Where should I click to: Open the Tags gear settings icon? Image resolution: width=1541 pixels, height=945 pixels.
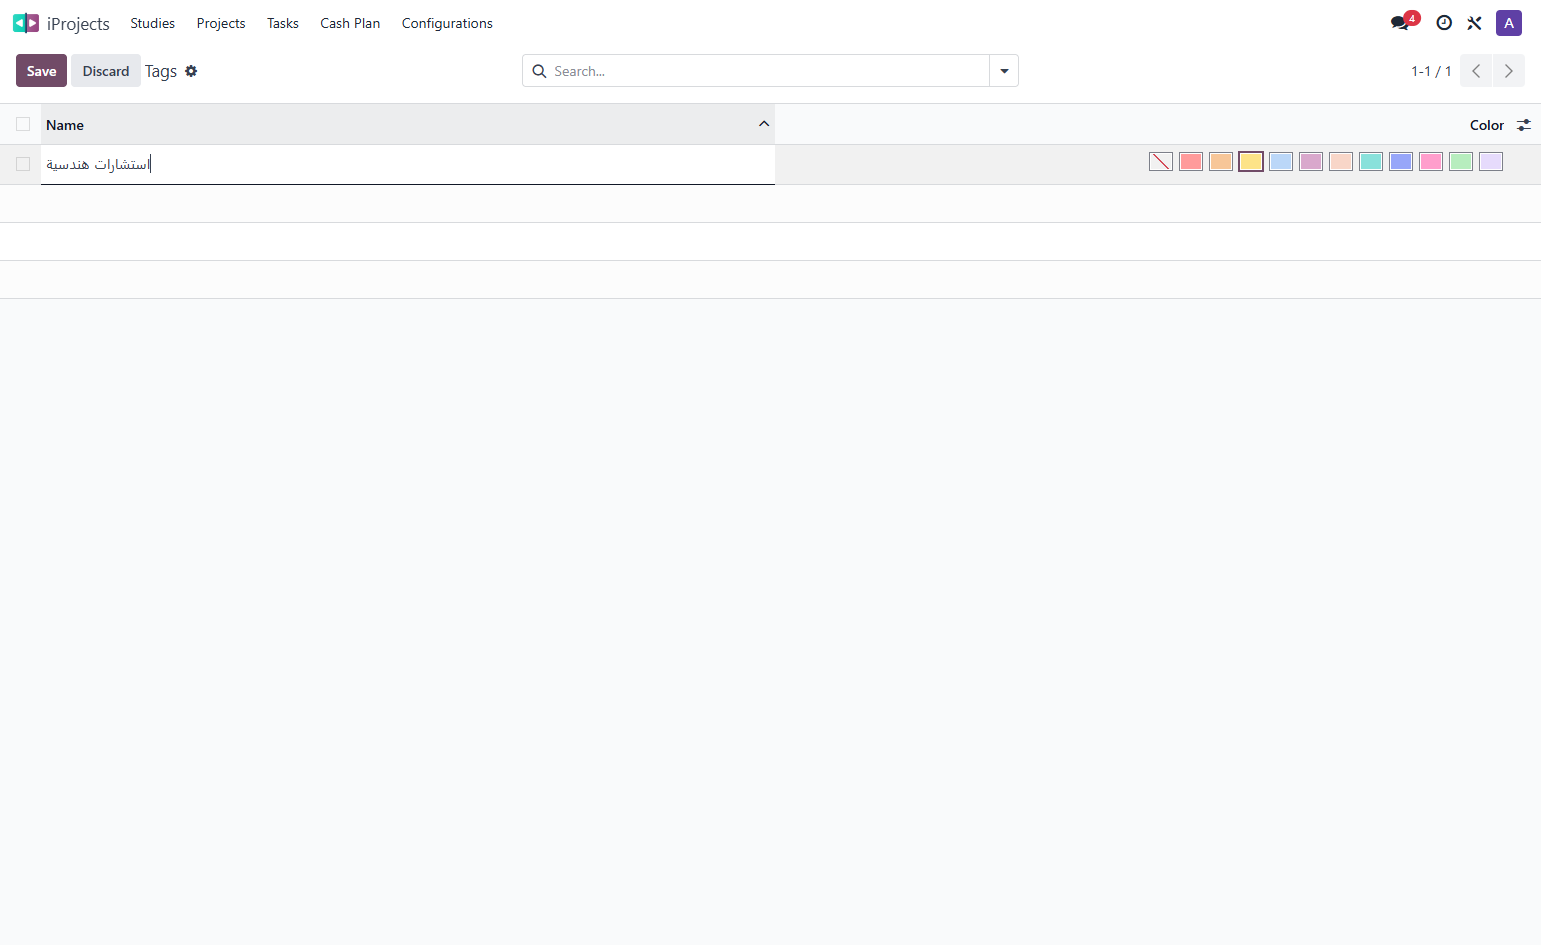point(191,71)
